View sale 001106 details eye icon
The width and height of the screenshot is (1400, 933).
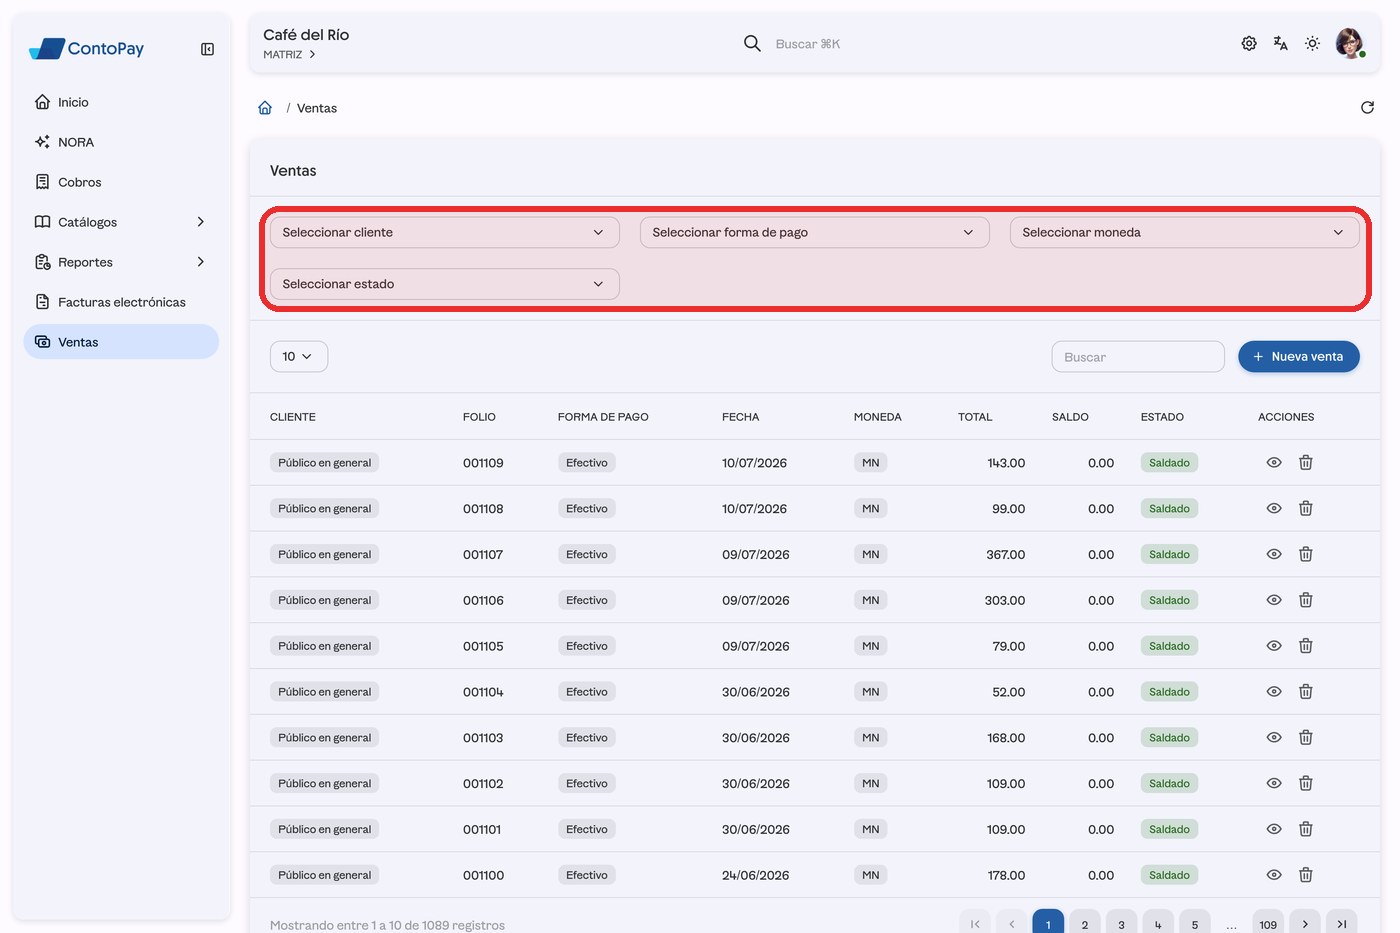pyautogui.click(x=1273, y=600)
